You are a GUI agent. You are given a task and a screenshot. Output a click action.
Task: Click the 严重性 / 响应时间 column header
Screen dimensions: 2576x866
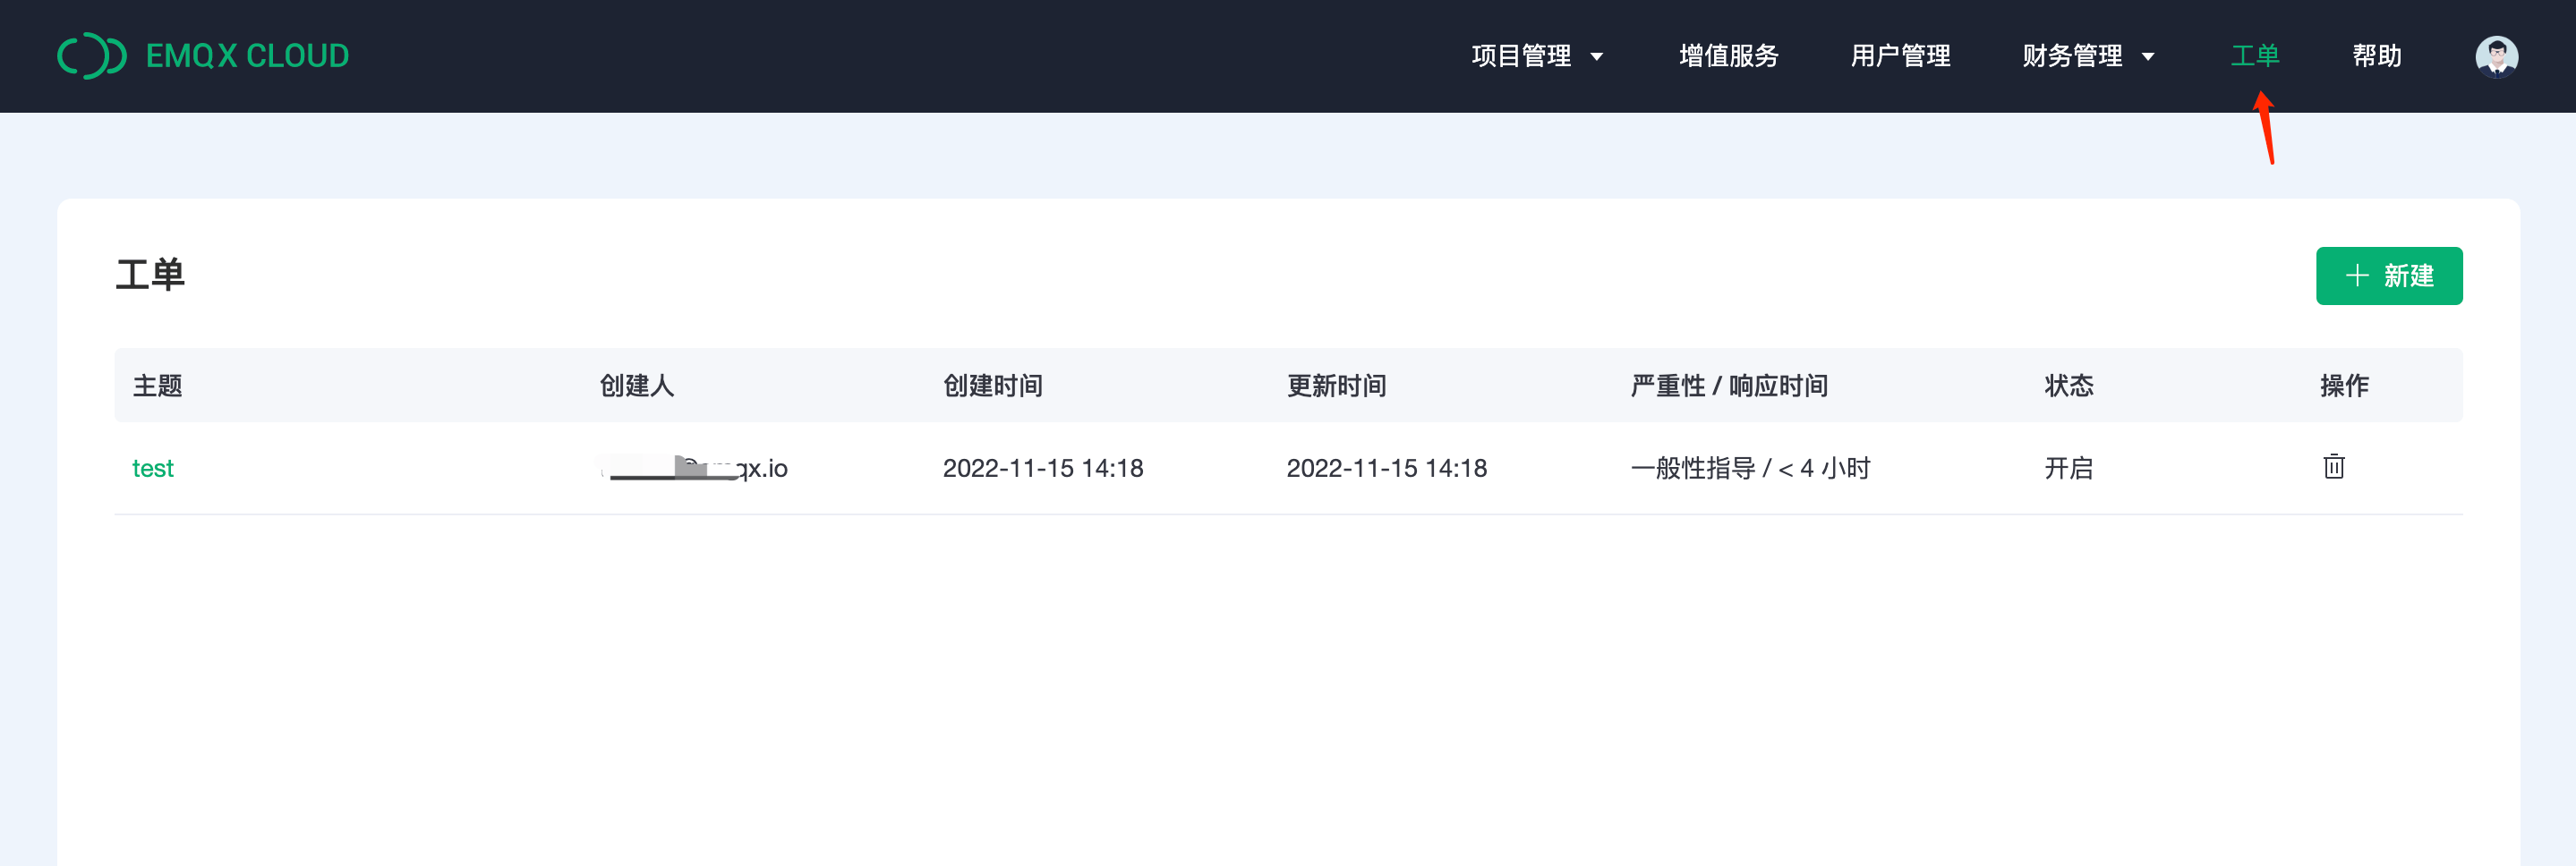(1729, 386)
